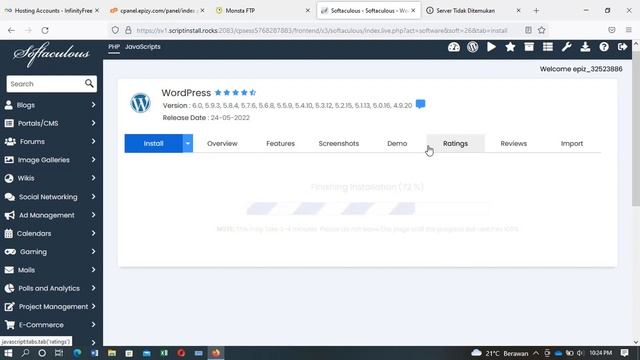Click the installation progress bar

pos(367,209)
